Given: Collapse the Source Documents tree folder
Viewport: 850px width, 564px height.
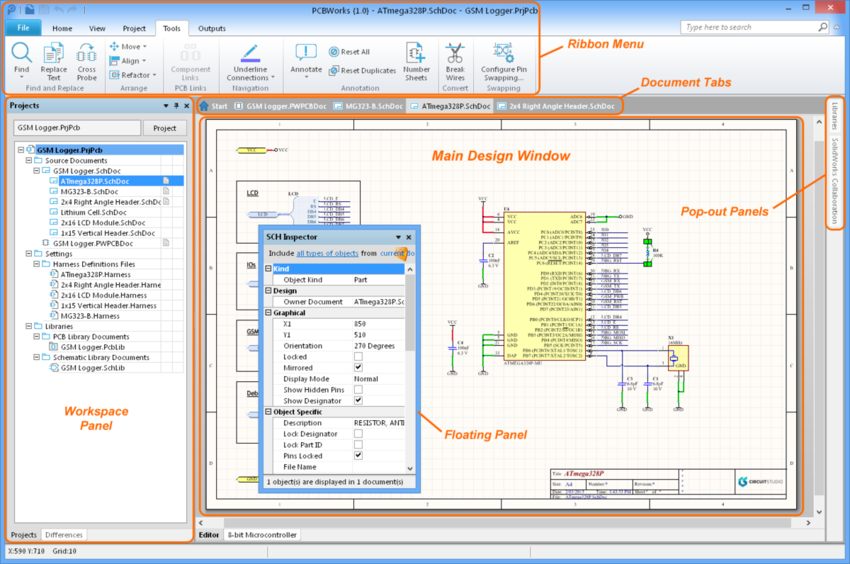Looking at the screenshot, I should pyautogui.click(x=29, y=161).
